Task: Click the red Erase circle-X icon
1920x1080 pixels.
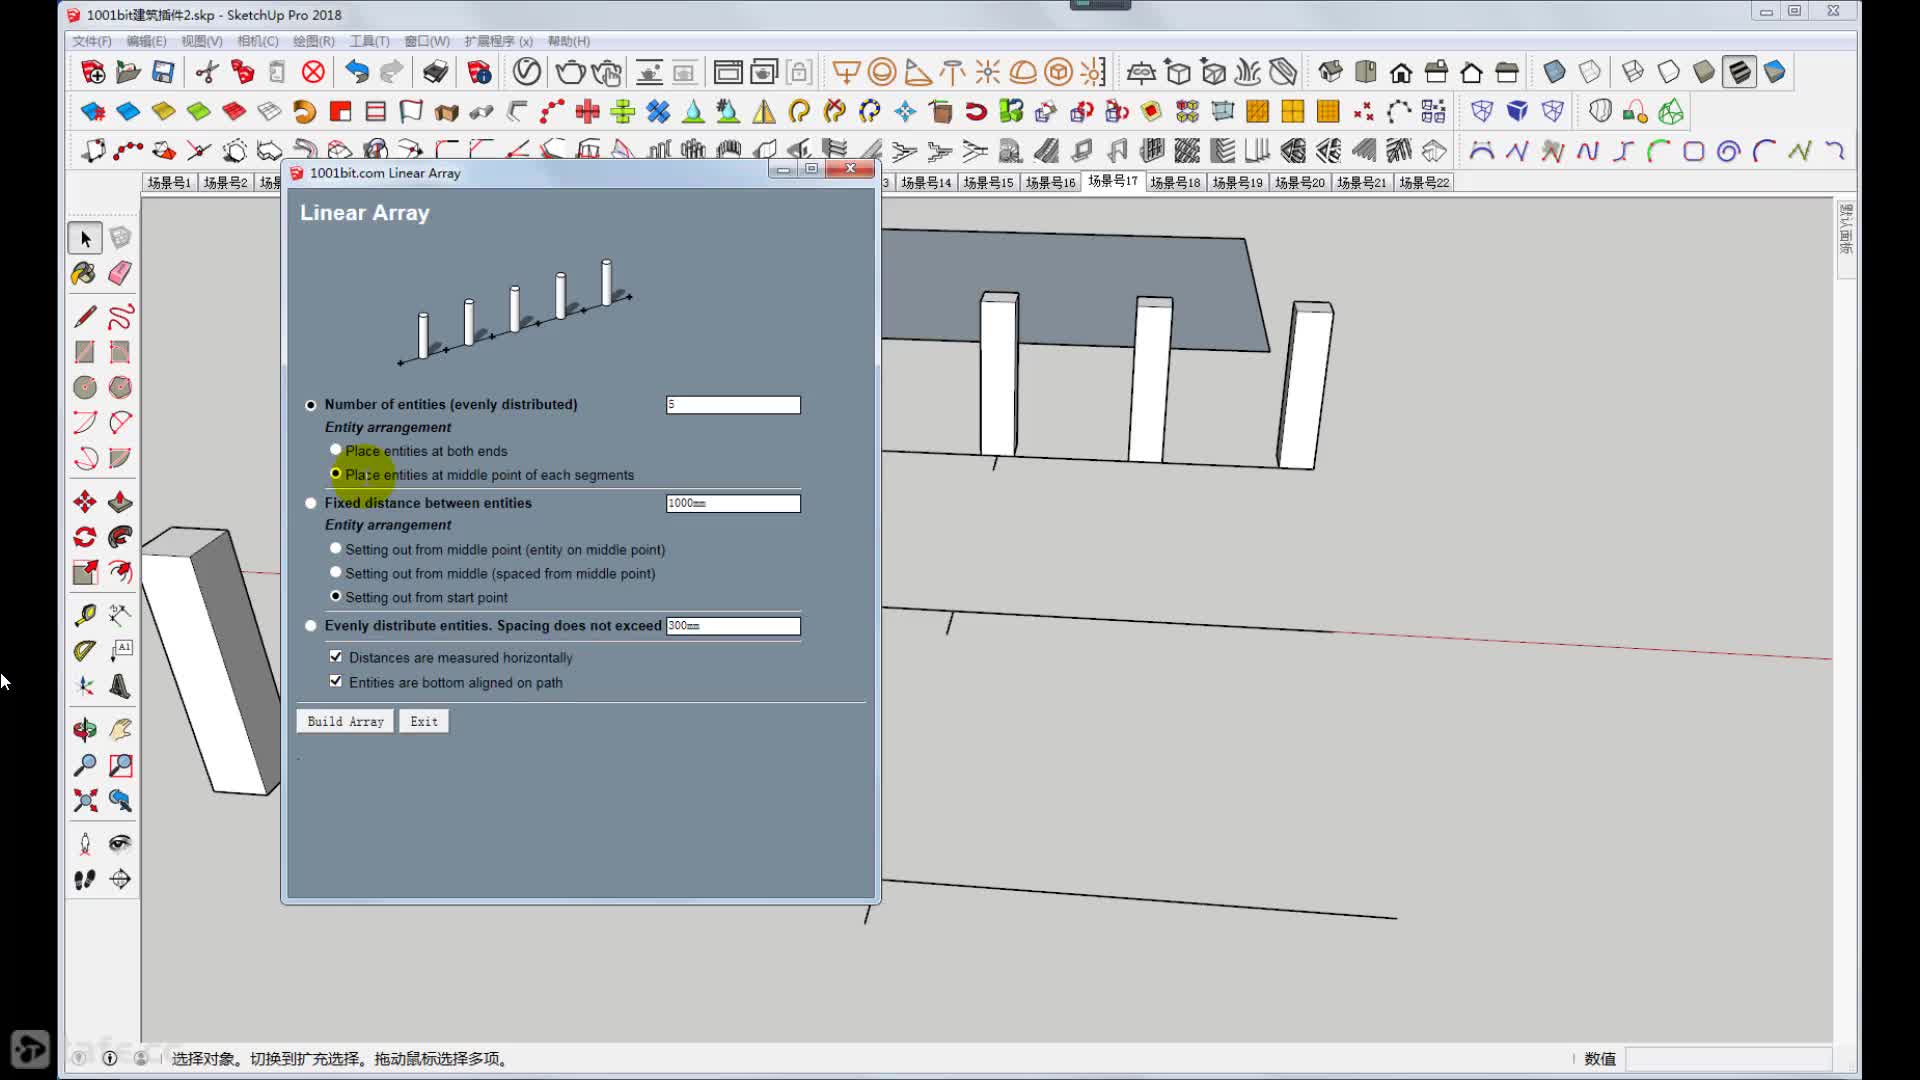Action: 313,72
